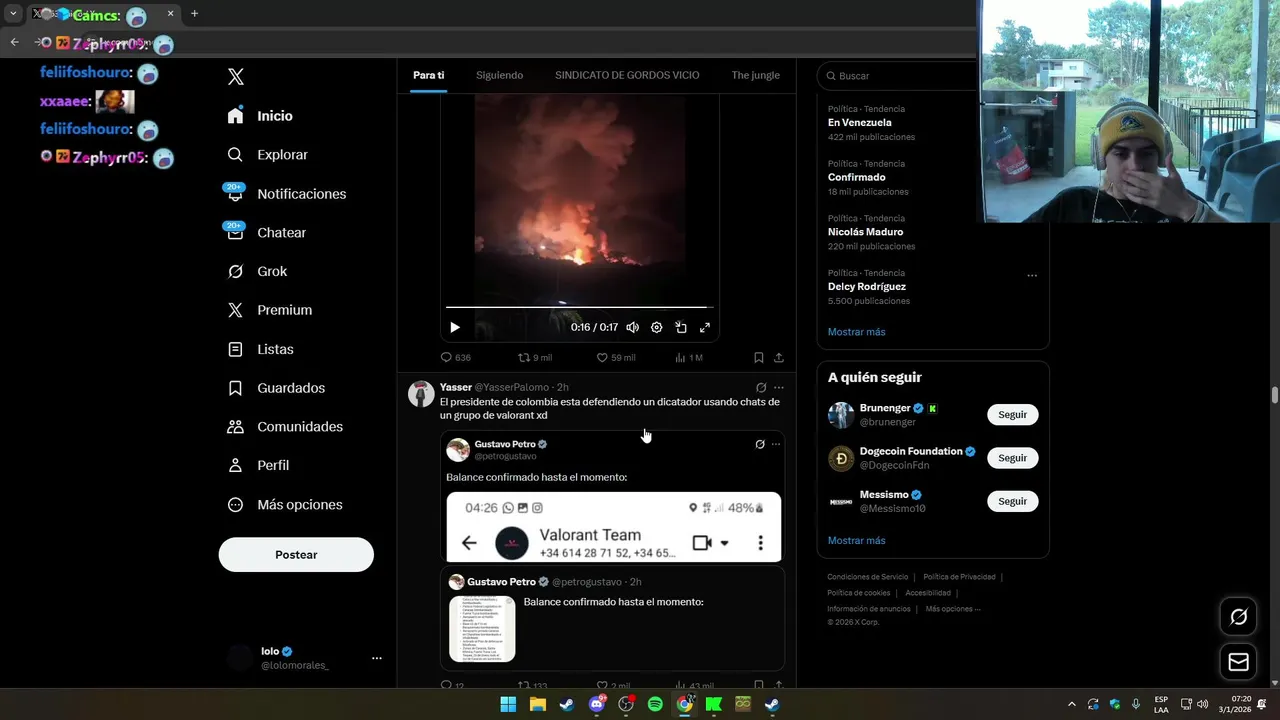Click the page vertical scrollbar thumb
The height and width of the screenshot is (720, 1280).
1274,395
